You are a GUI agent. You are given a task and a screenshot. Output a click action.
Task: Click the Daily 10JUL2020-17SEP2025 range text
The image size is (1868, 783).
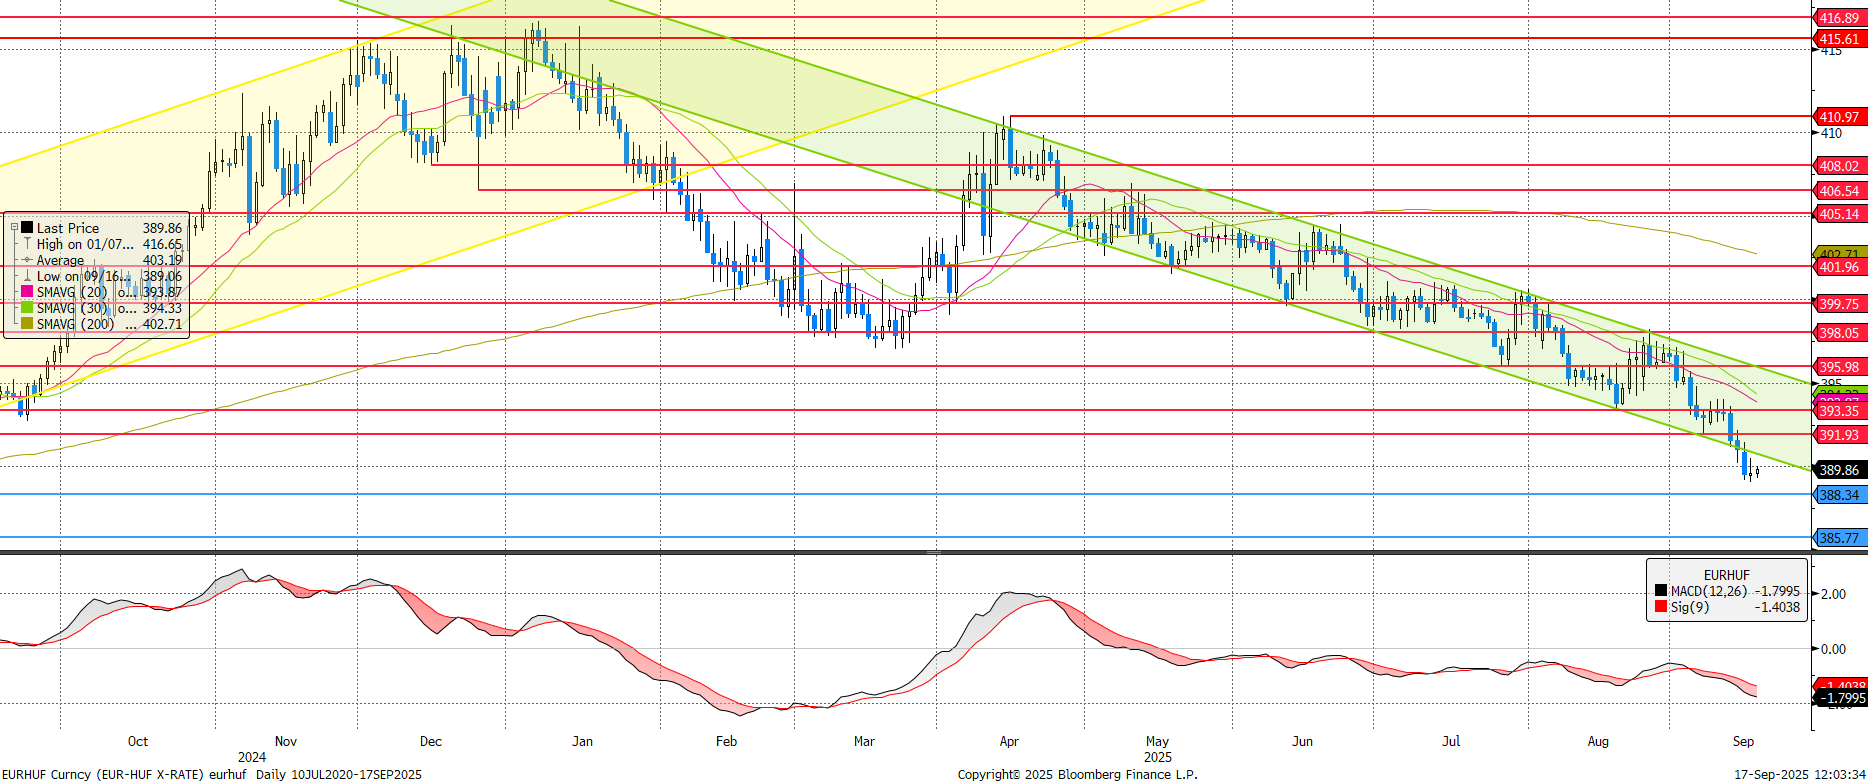339,774
